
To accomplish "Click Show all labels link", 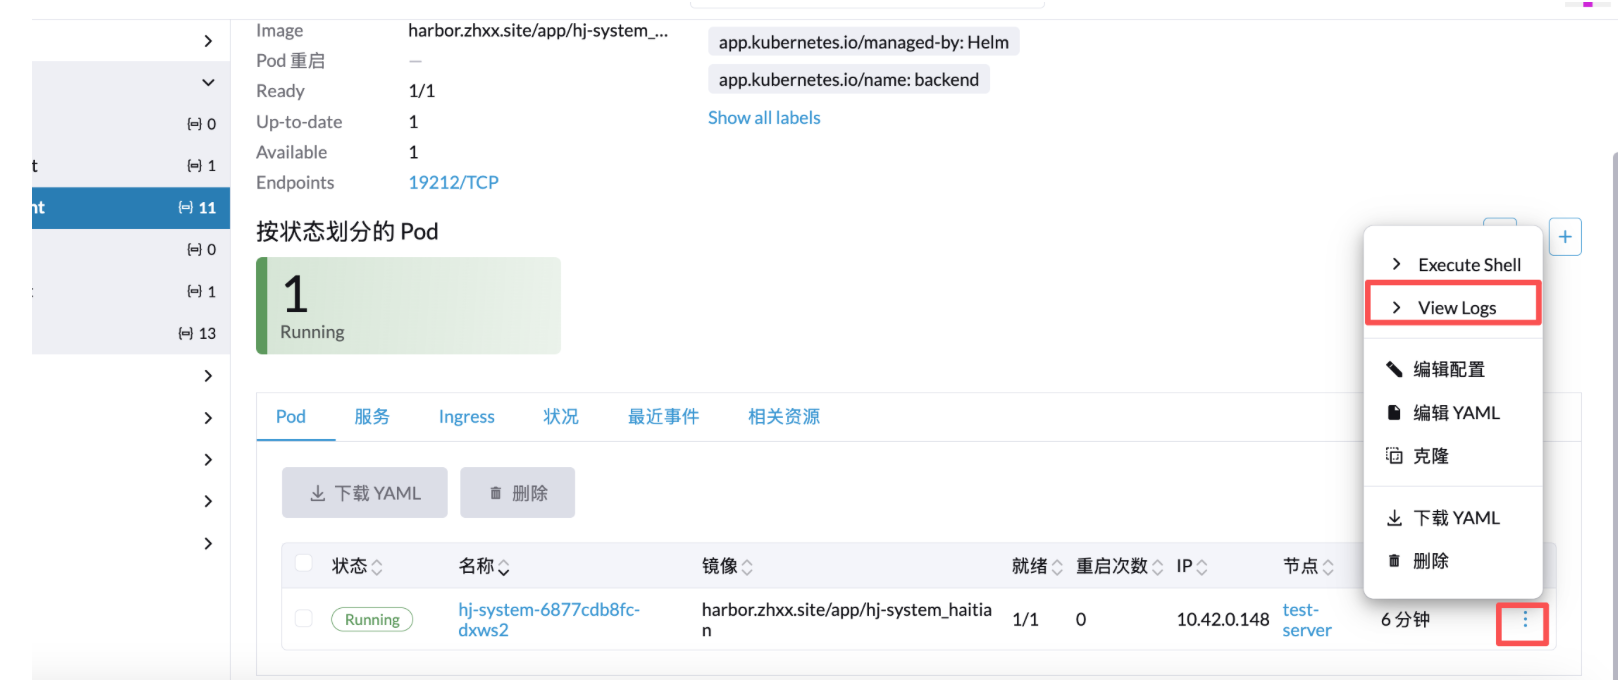I will click(x=764, y=118).
